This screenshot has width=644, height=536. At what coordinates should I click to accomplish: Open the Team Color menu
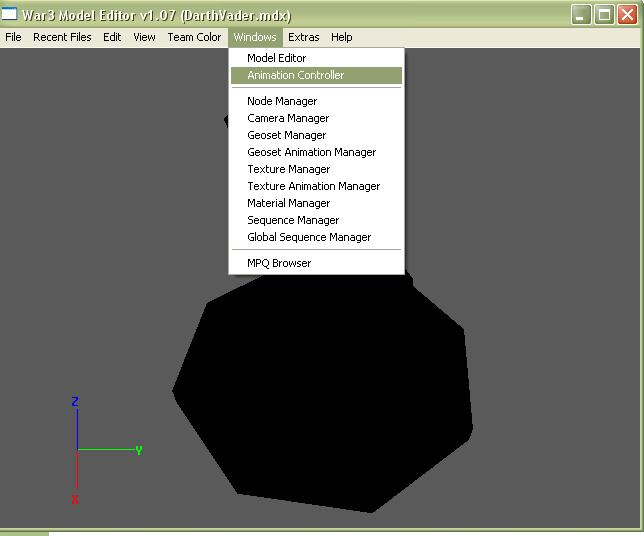coord(194,37)
